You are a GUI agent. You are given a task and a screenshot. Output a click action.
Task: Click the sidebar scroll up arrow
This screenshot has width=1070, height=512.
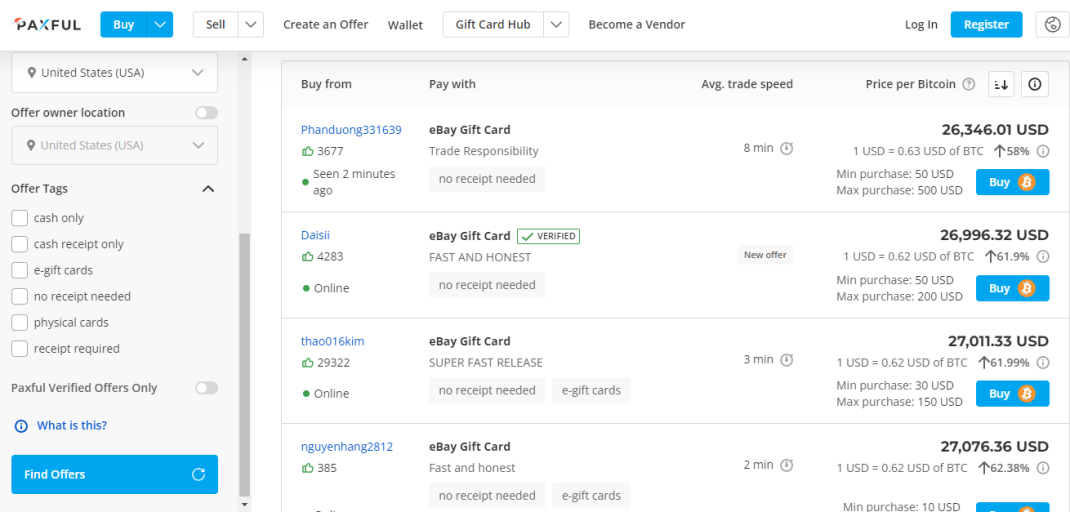click(x=244, y=59)
